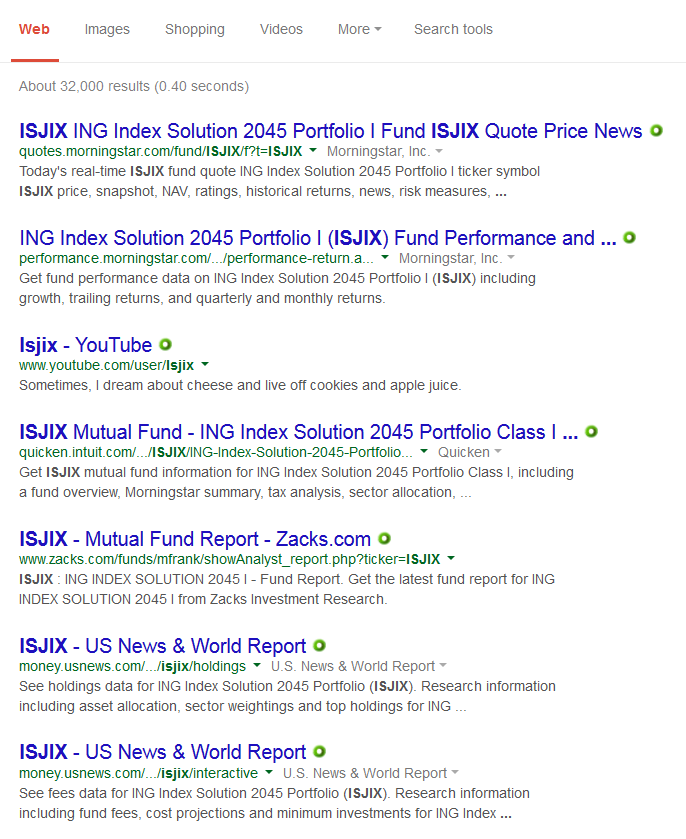Open ISJIX US News holdings result title

click(163, 646)
